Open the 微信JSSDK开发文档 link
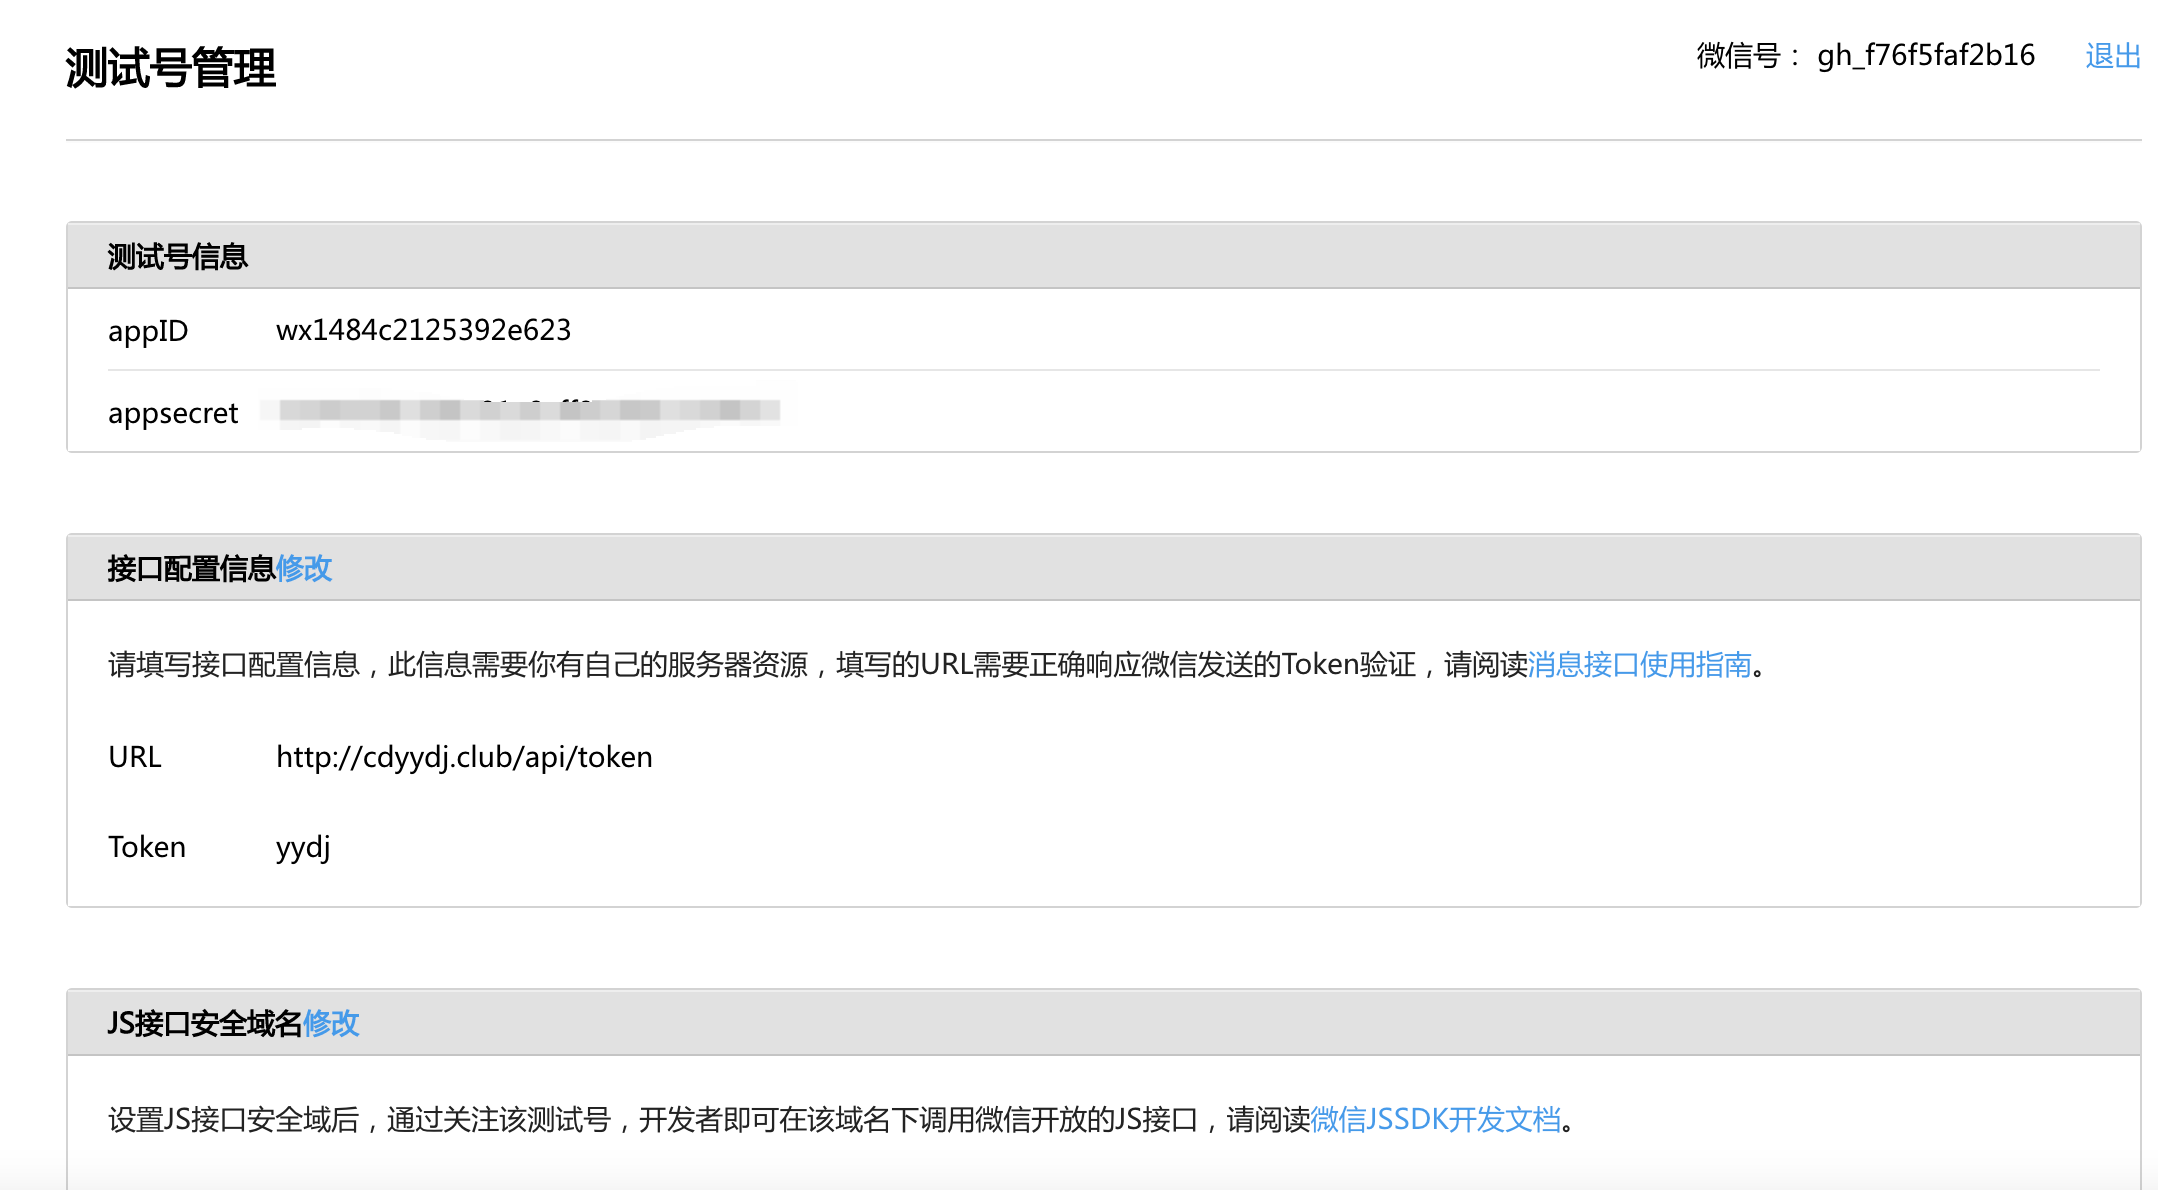 [1435, 1119]
